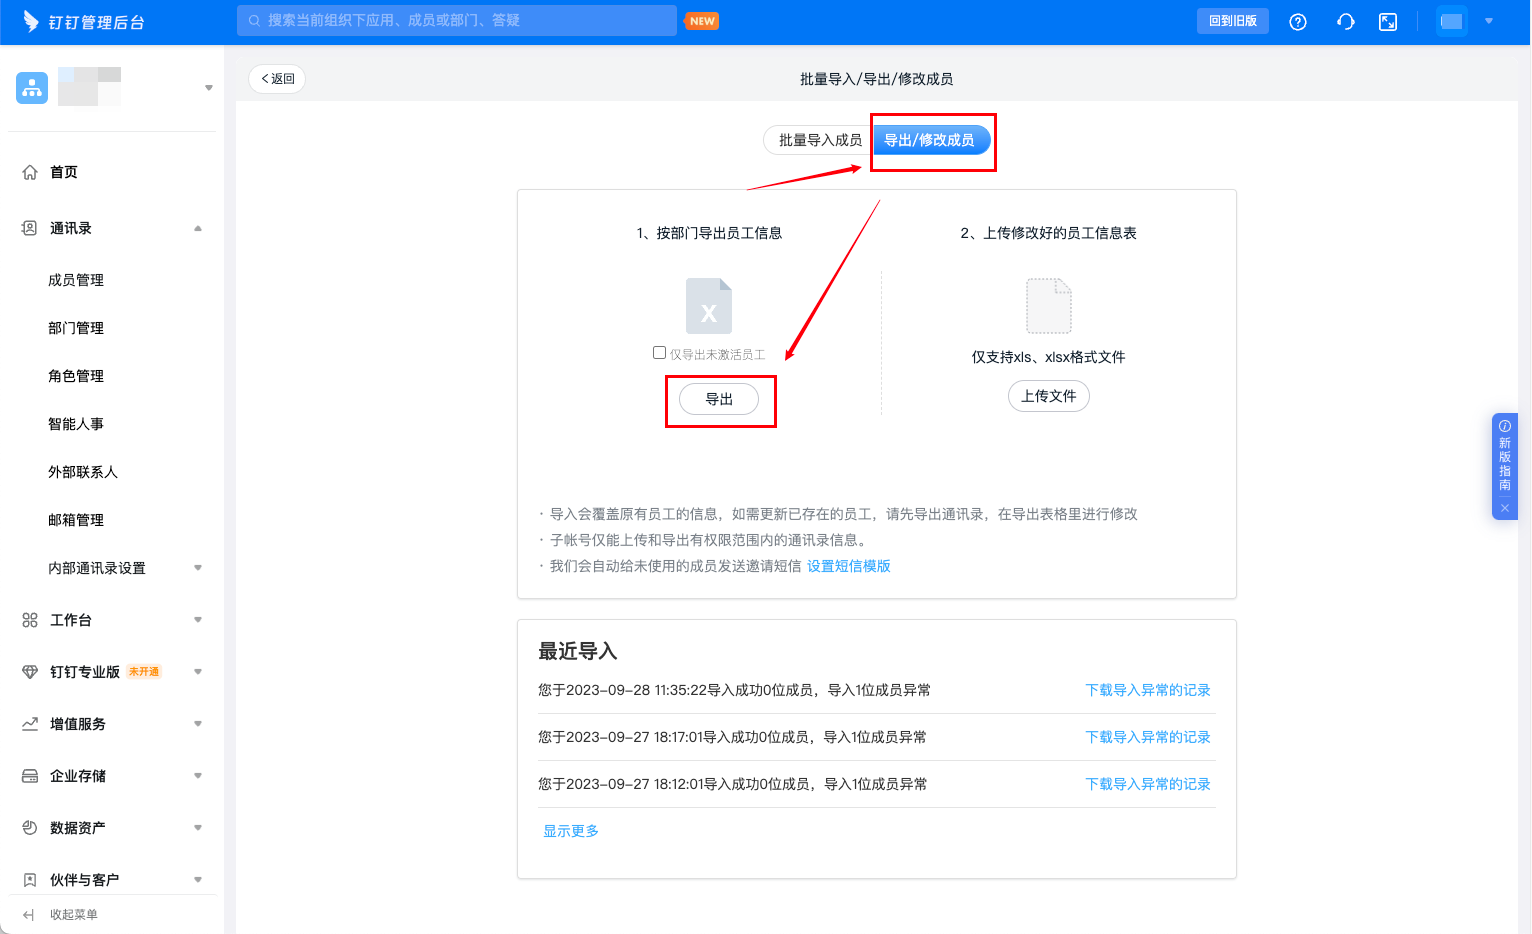This screenshot has width=1532, height=934.
Task: Expand the 钉钉专业版 menu section
Action: (x=198, y=672)
